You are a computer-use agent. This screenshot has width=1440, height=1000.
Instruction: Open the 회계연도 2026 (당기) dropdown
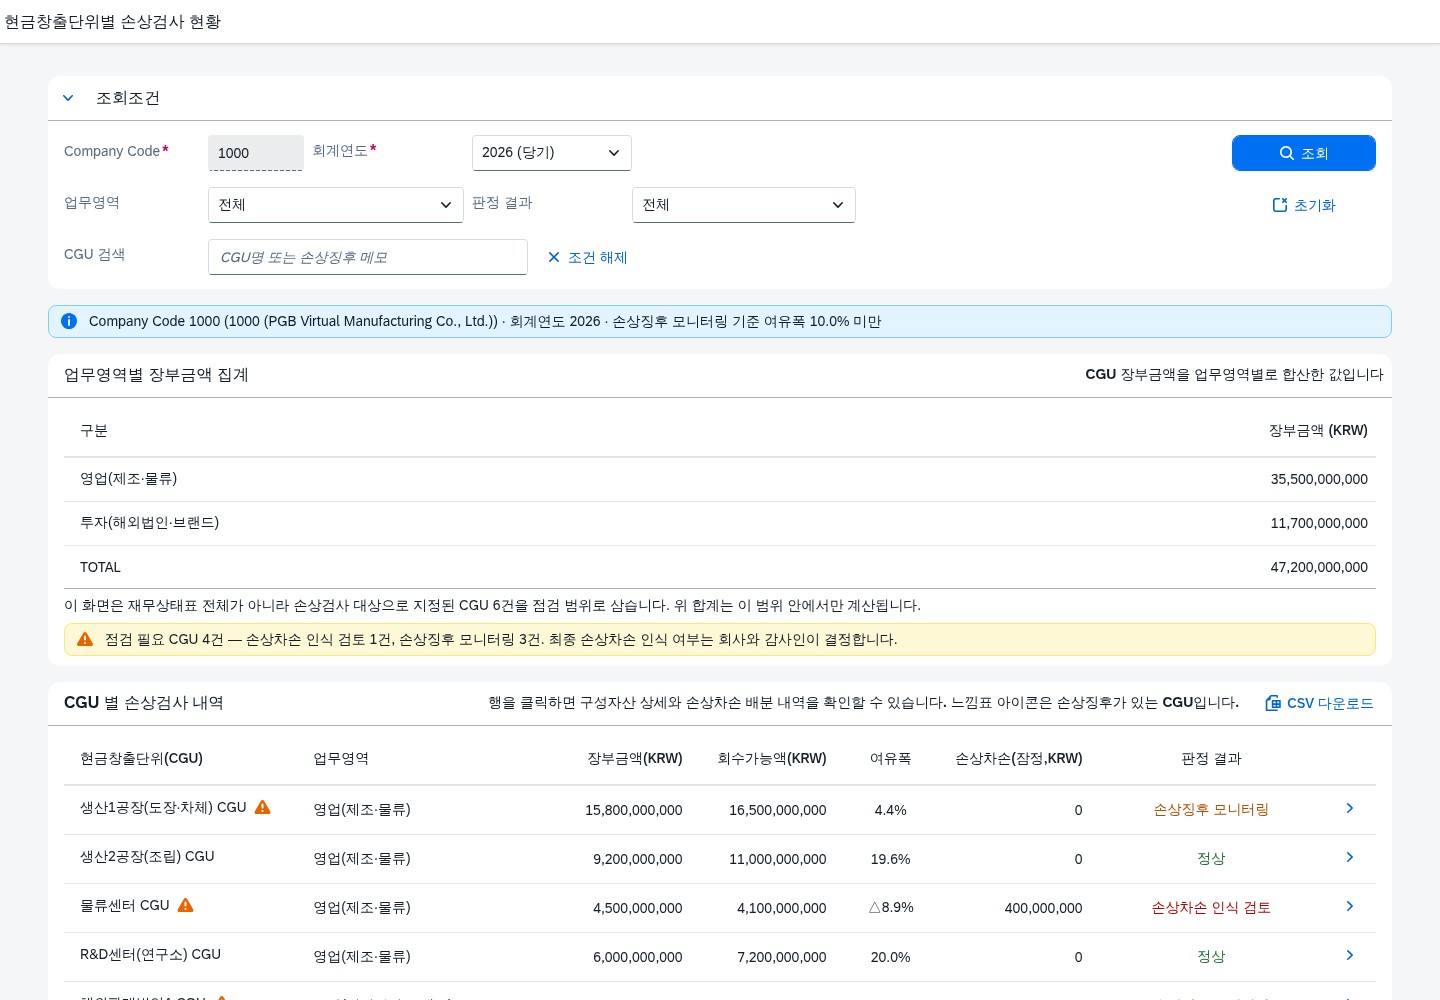tap(552, 153)
